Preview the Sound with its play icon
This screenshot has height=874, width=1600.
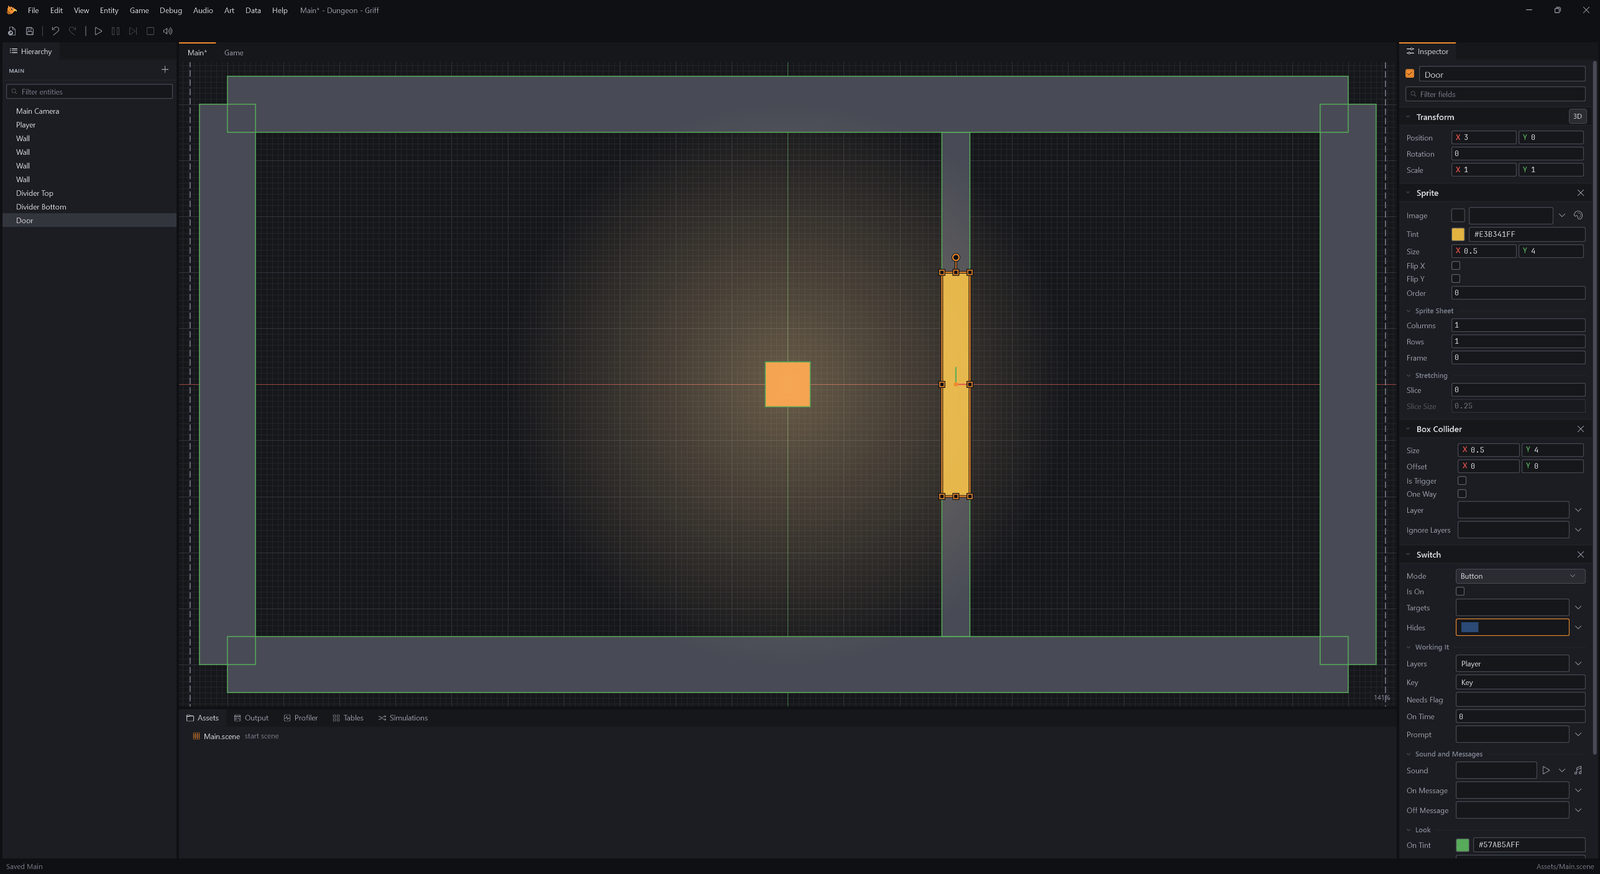point(1546,771)
